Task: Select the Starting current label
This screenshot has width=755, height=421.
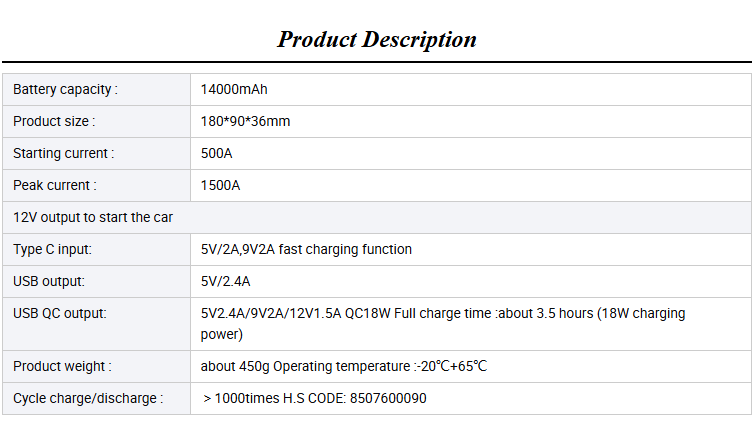Action: coord(64,154)
